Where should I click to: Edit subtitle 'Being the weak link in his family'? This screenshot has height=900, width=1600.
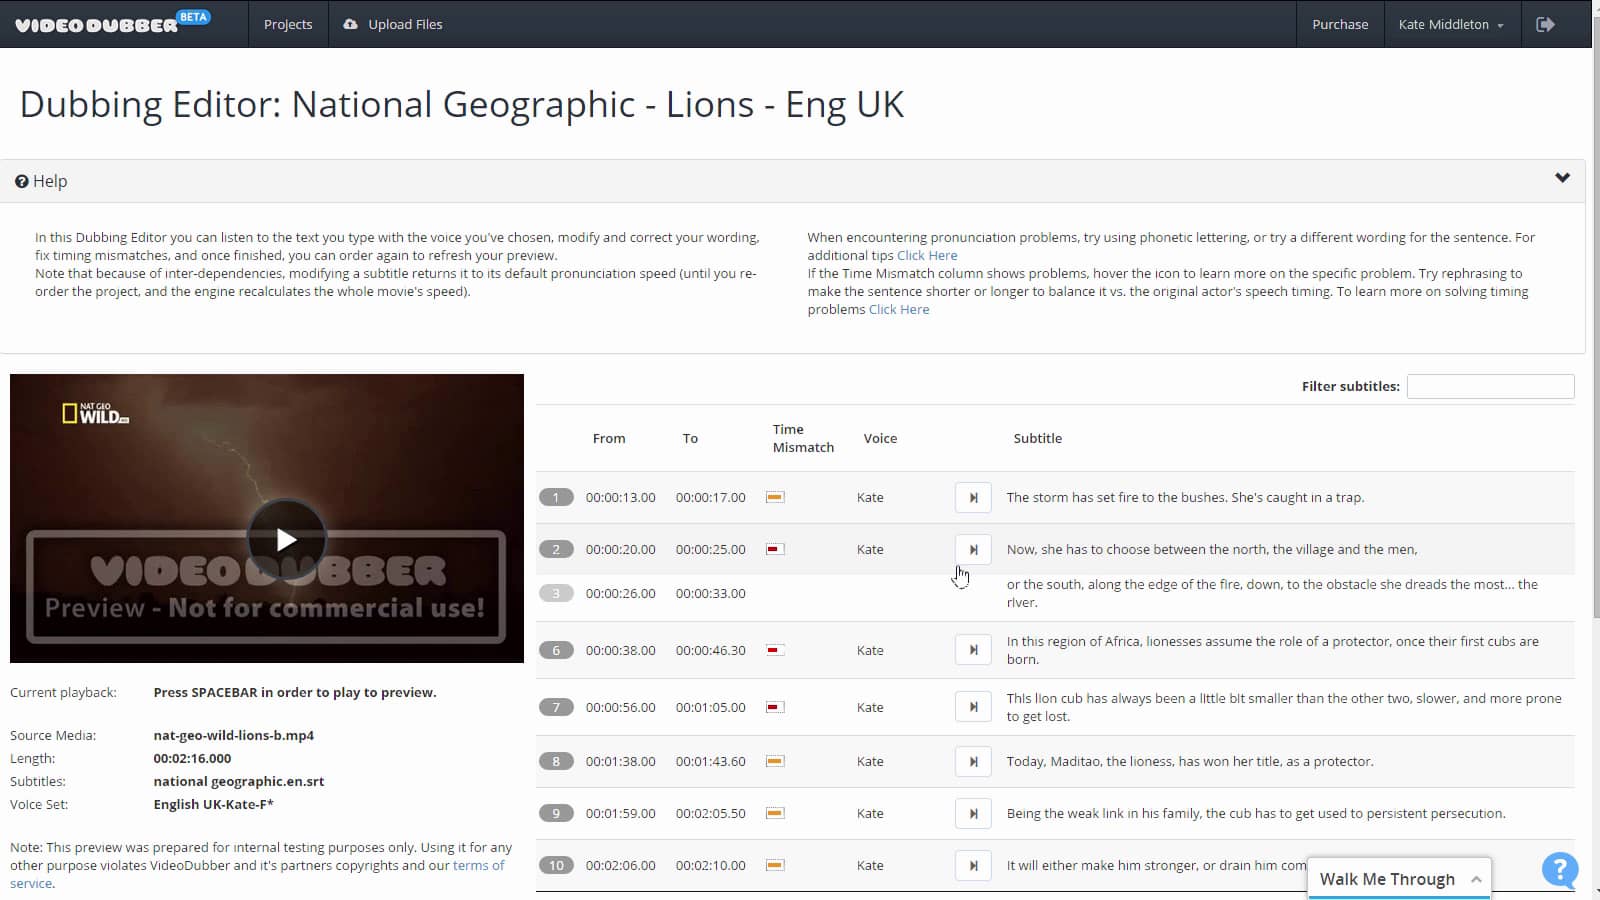pos(1255,813)
